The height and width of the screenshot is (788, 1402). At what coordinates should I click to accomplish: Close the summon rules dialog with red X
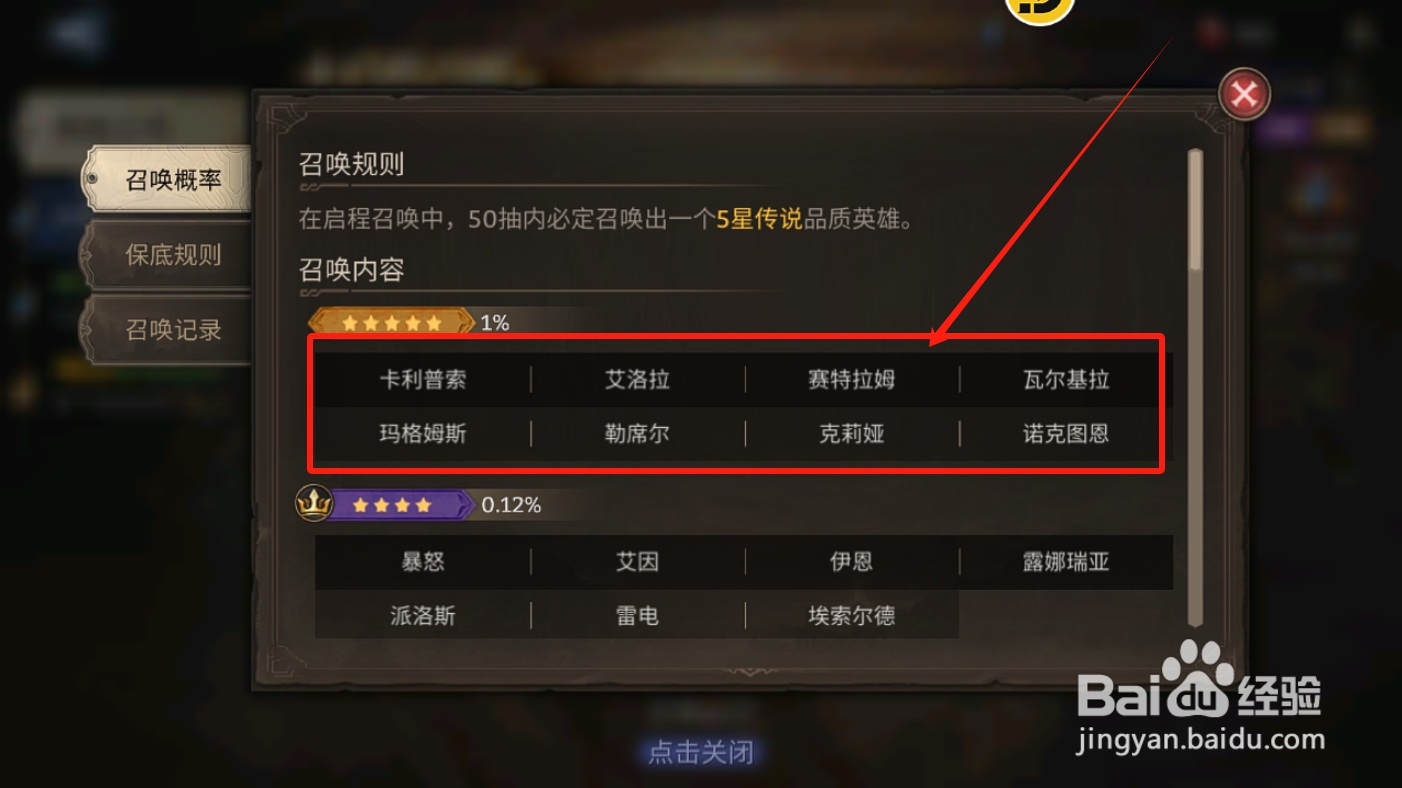click(1243, 95)
